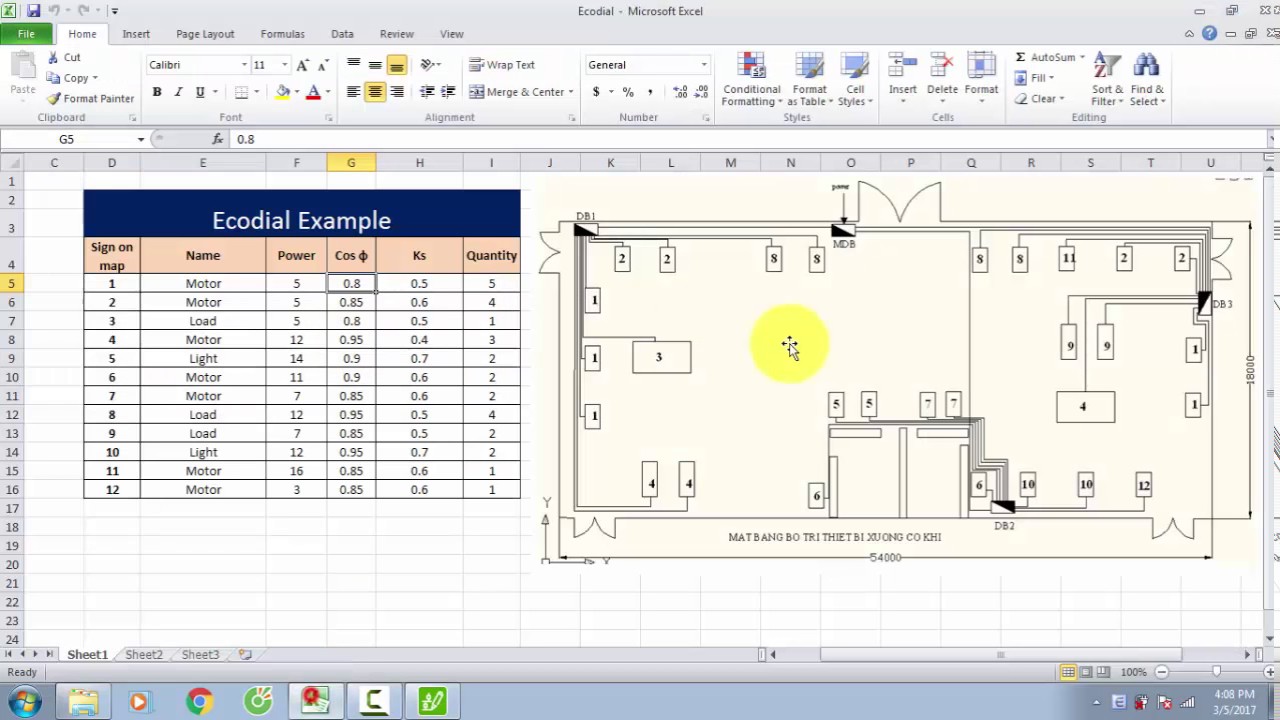
Task: Apply Wrap Text to selection
Action: [x=503, y=64]
